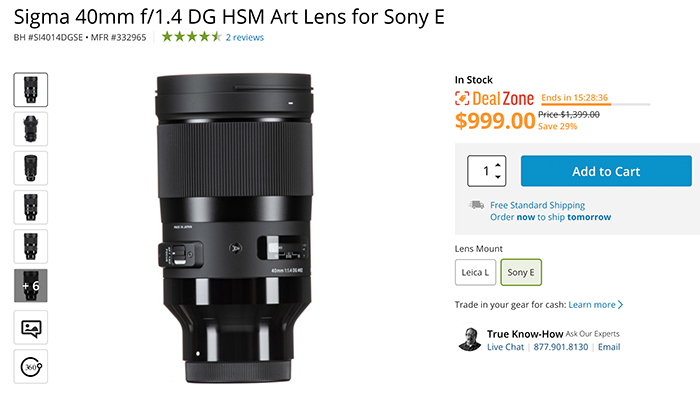Viewport: 700px width, 396px height.
Task: Show the +6 more images thumbnail
Action: [31, 286]
